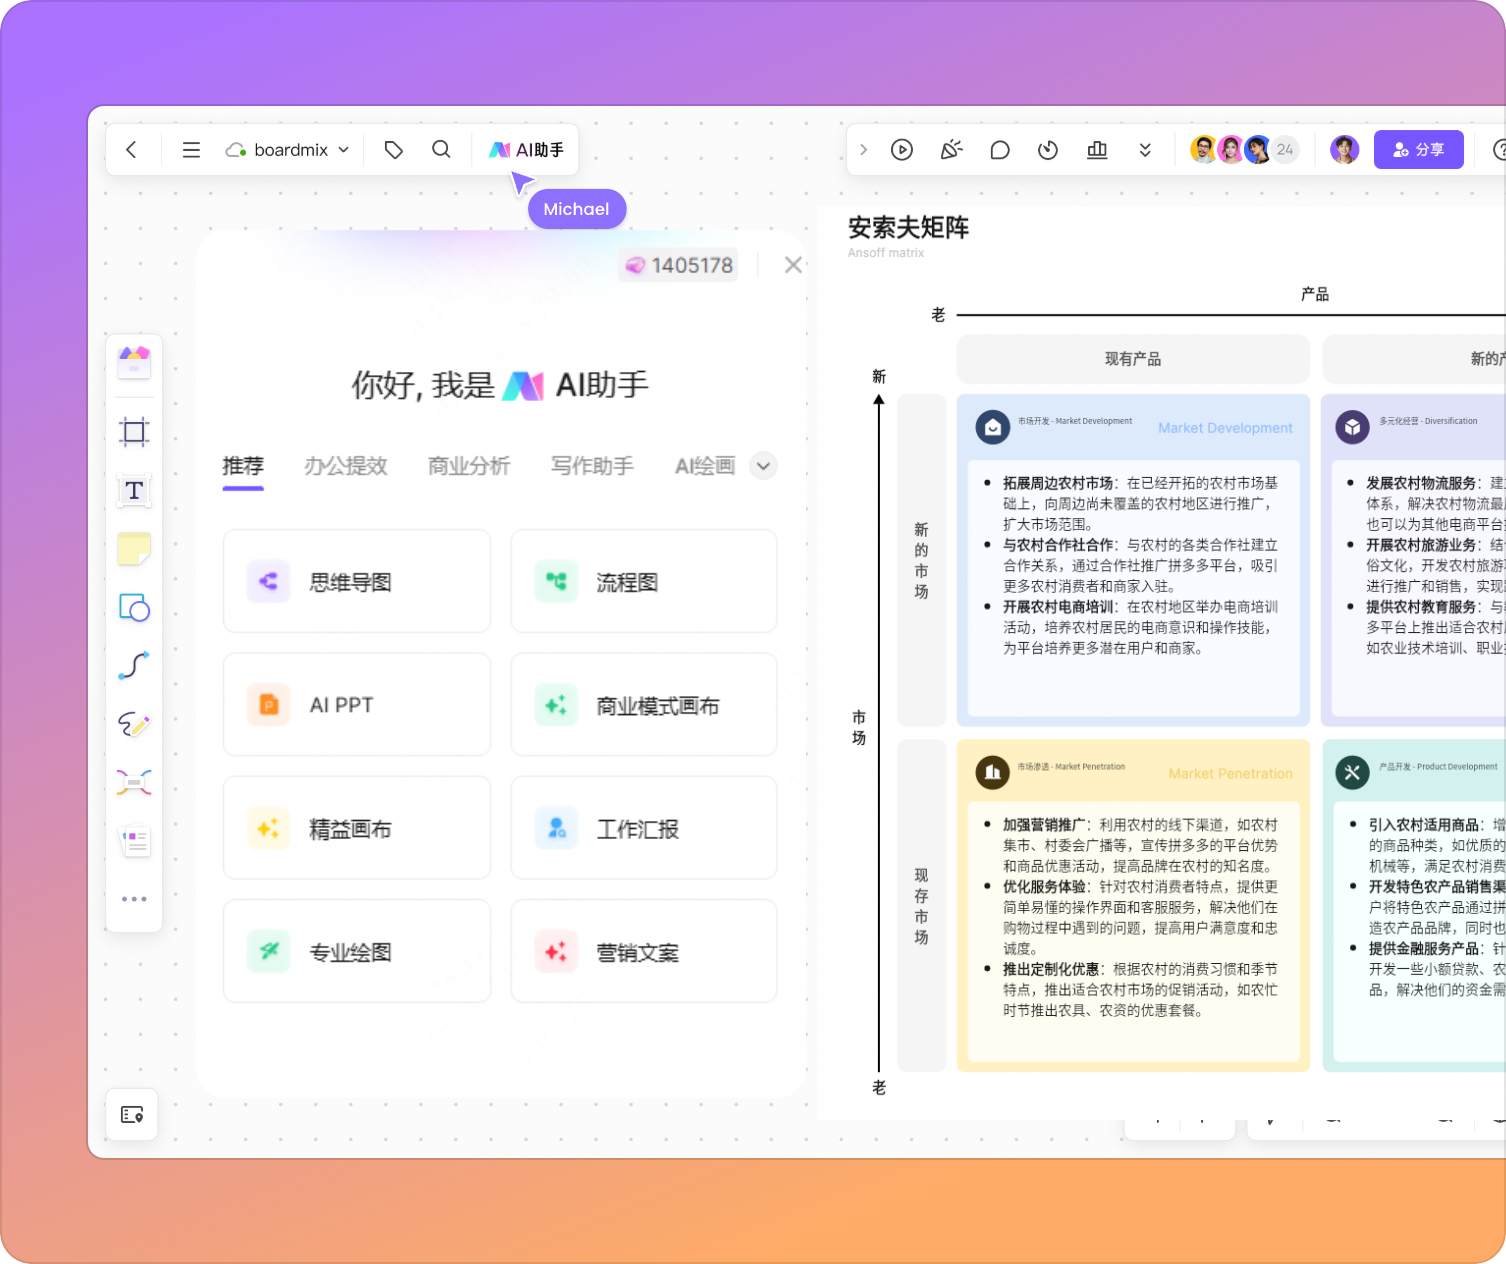Choose the 流程图 card
Image resolution: width=1506 pixels, height=1264 pixels.
[644, 582]
